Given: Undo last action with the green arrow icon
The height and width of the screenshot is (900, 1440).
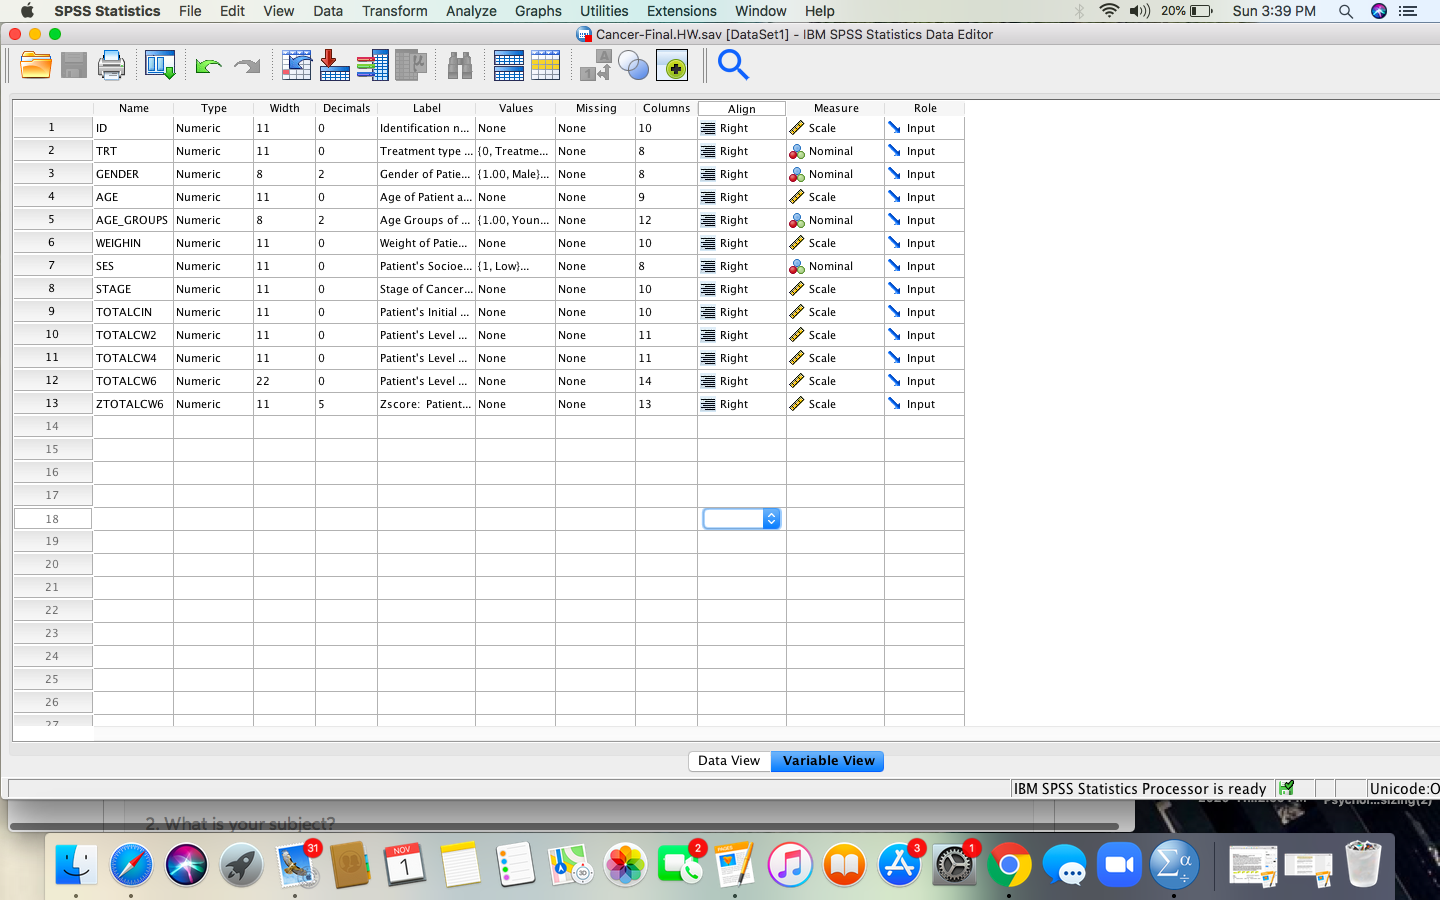Looking at the screenshot, I should tap(208, 65).
